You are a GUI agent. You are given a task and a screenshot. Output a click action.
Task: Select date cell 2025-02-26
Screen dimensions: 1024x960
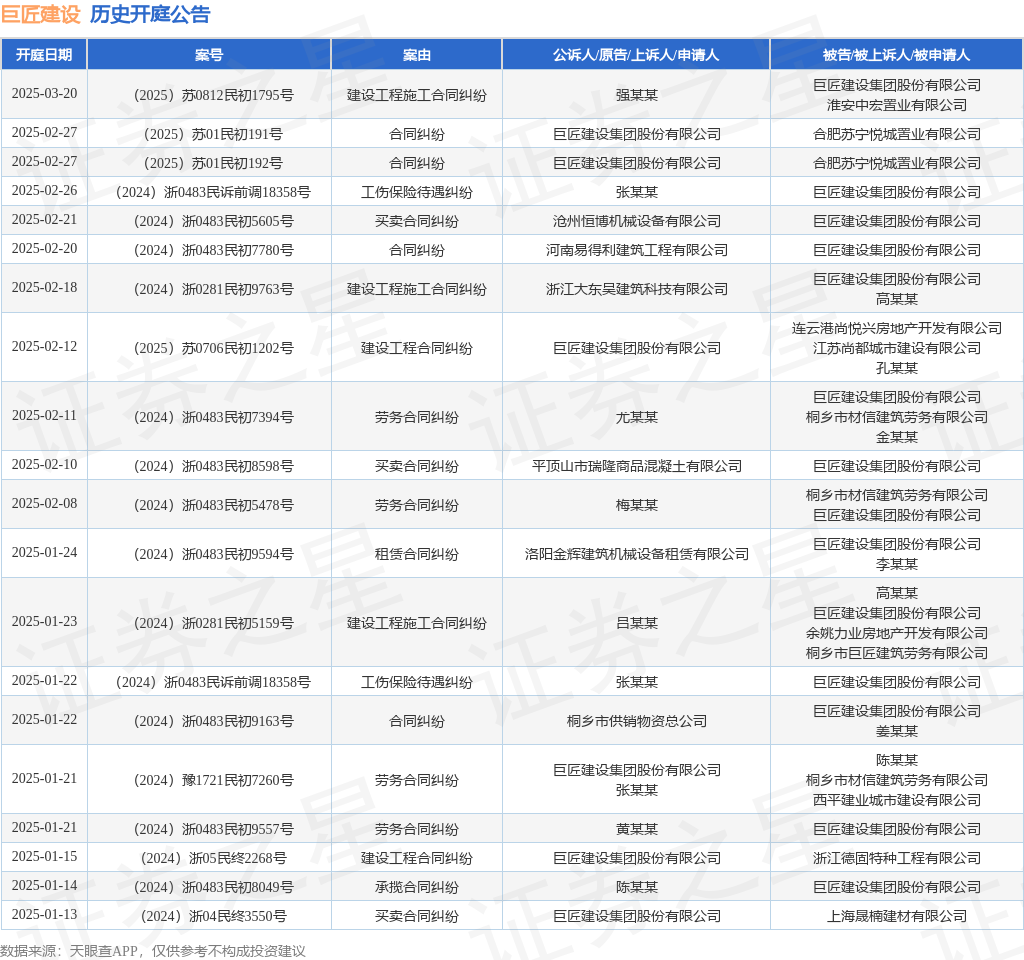(x=44, y=191)
